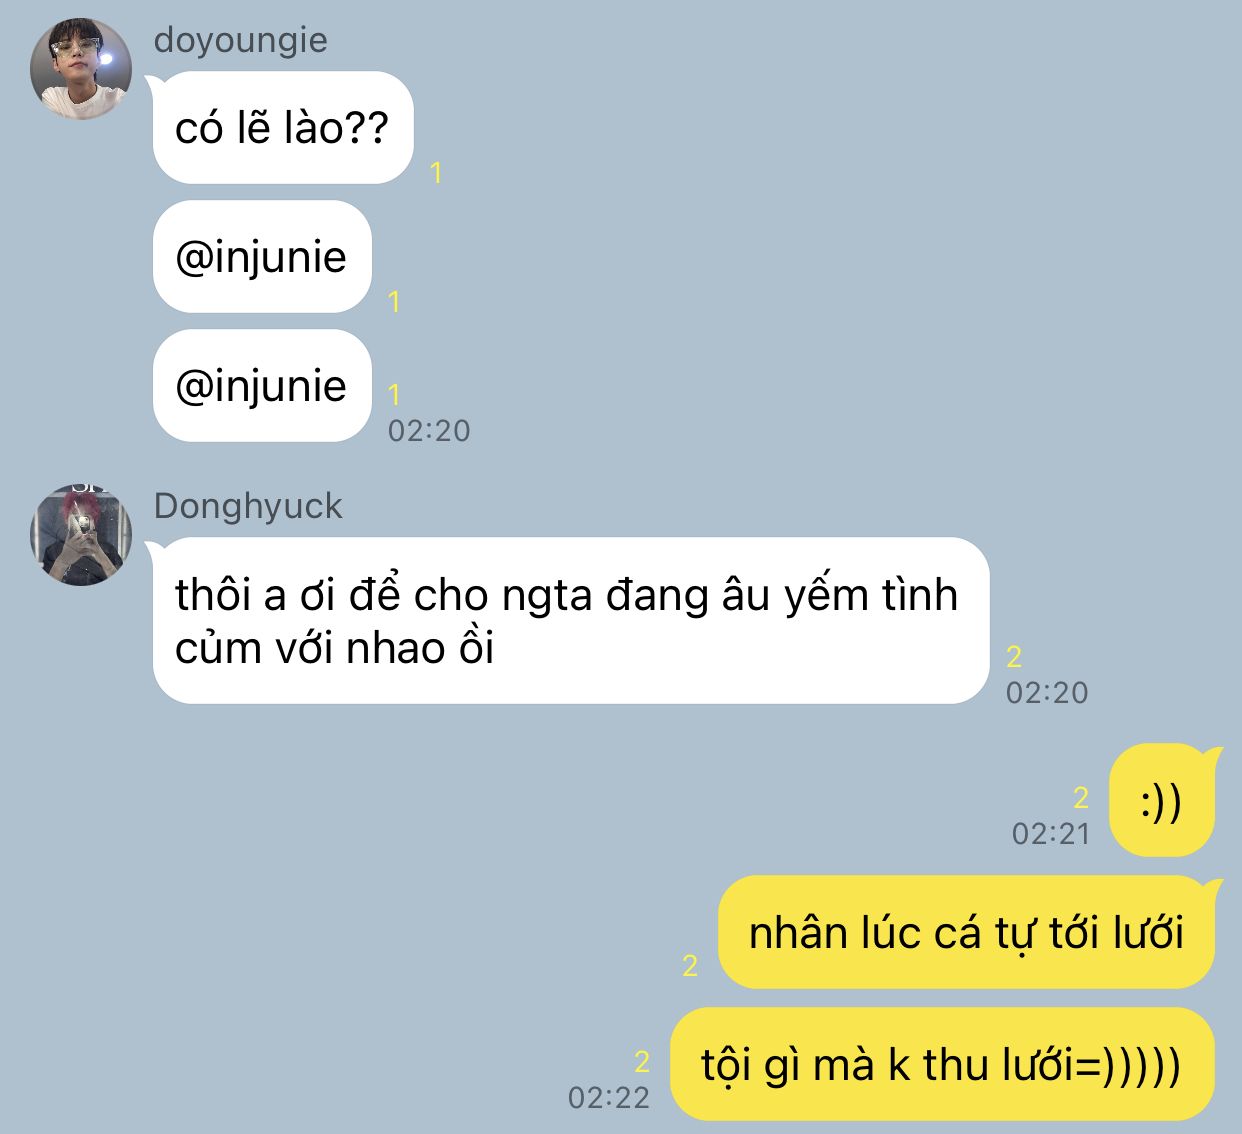Tap the 02:20 timestamp under doyoungie's messages

tap(429, 431)
